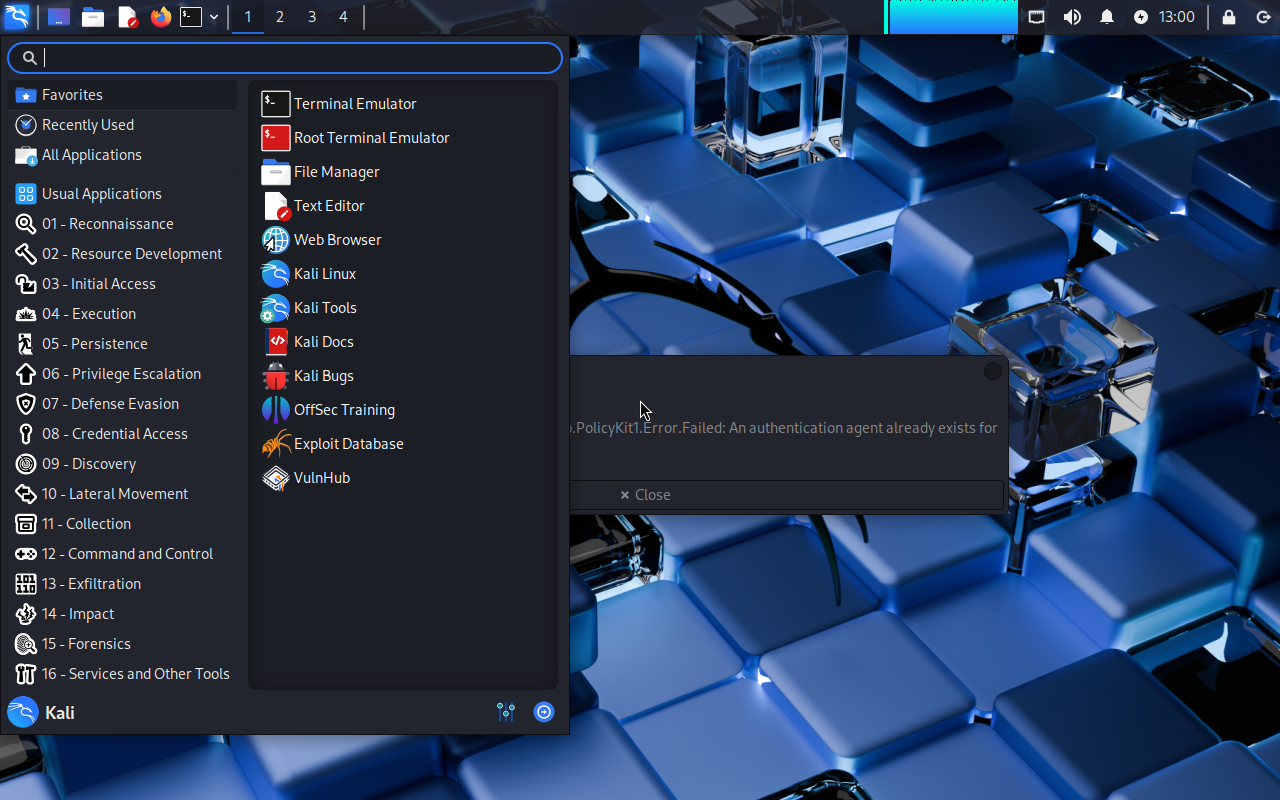Select 13 - Exfiltration category
Screen dimensions: 1280x800
point(122,584)
